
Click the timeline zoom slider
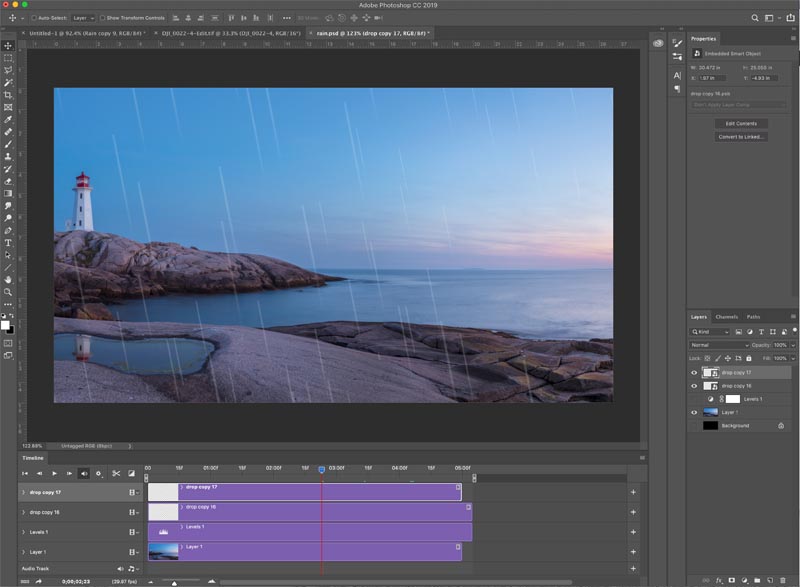(181, 582)
